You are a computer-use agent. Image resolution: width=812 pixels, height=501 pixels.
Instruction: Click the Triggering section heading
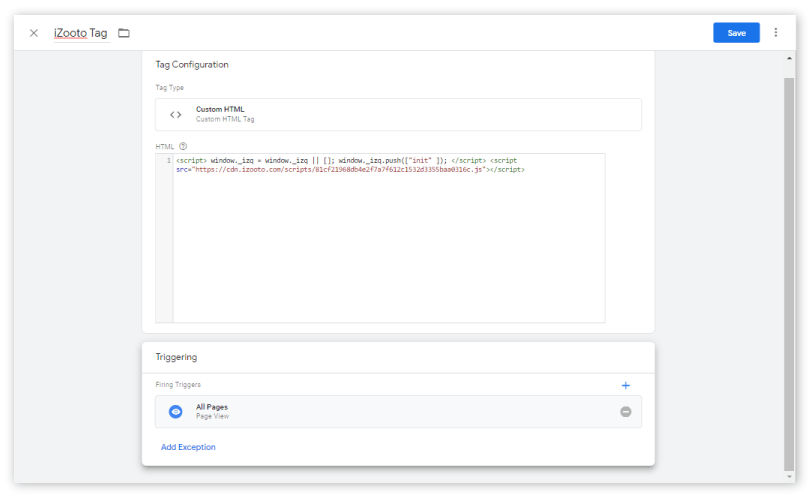coord(176,357)
